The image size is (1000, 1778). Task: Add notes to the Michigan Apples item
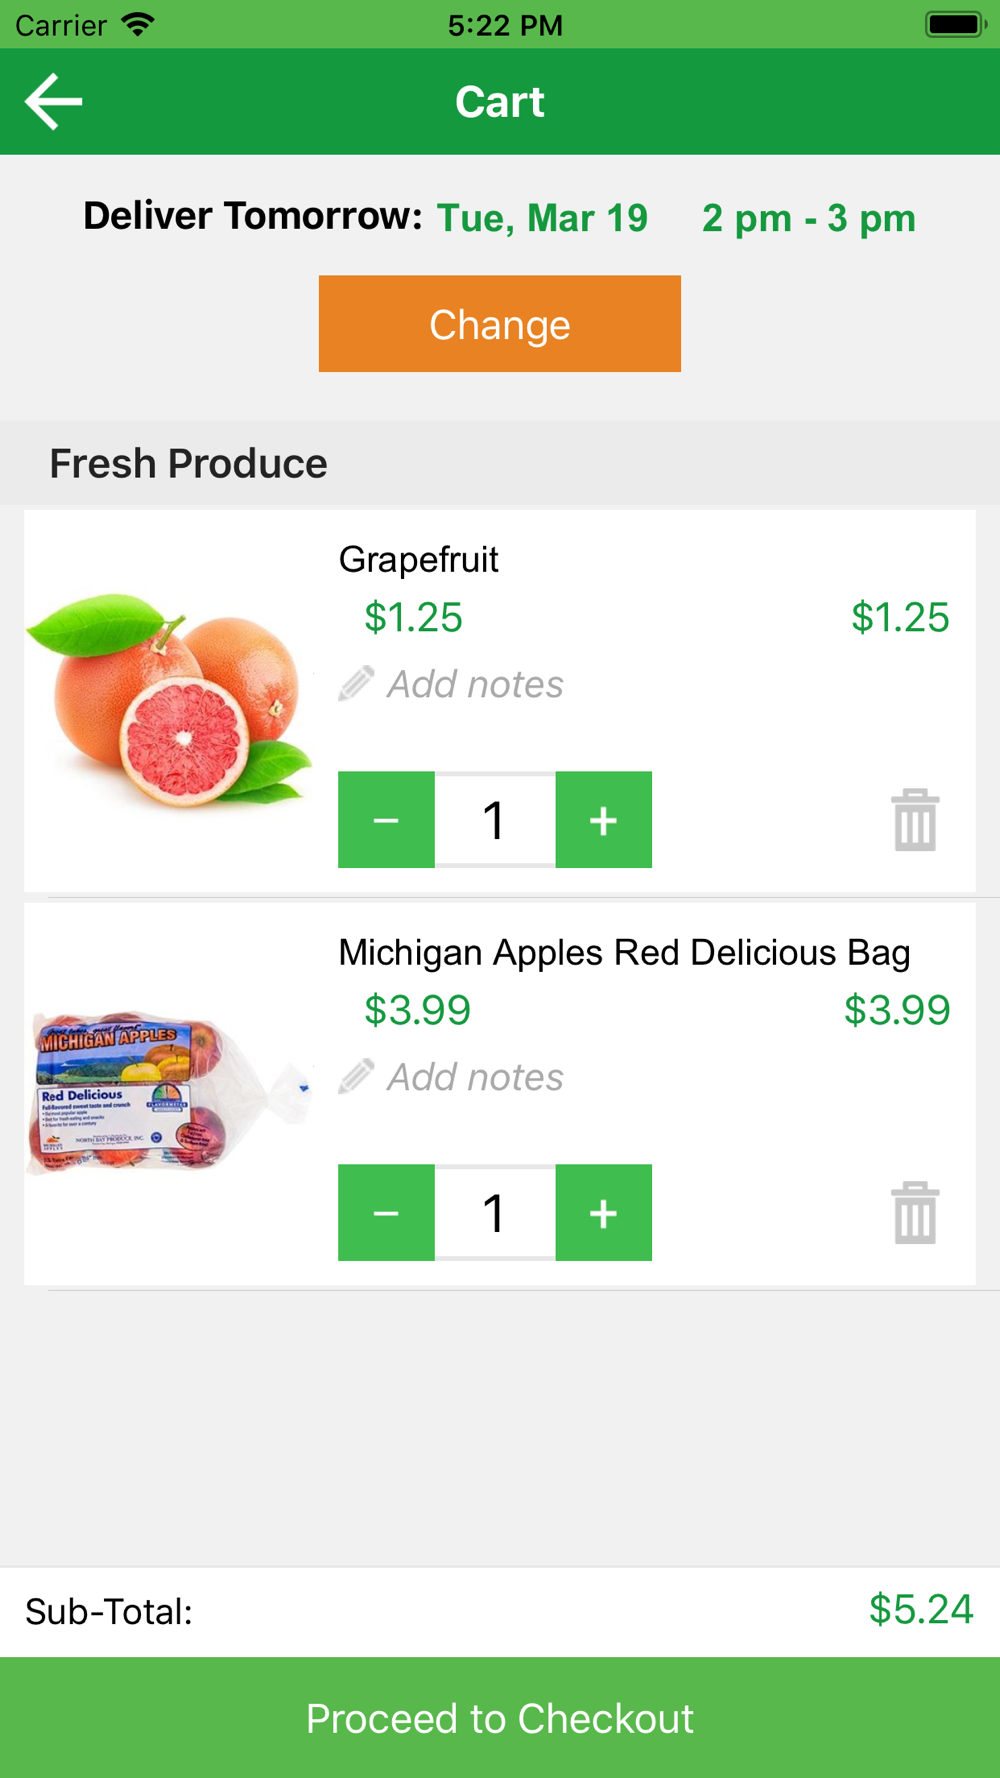475,1077
